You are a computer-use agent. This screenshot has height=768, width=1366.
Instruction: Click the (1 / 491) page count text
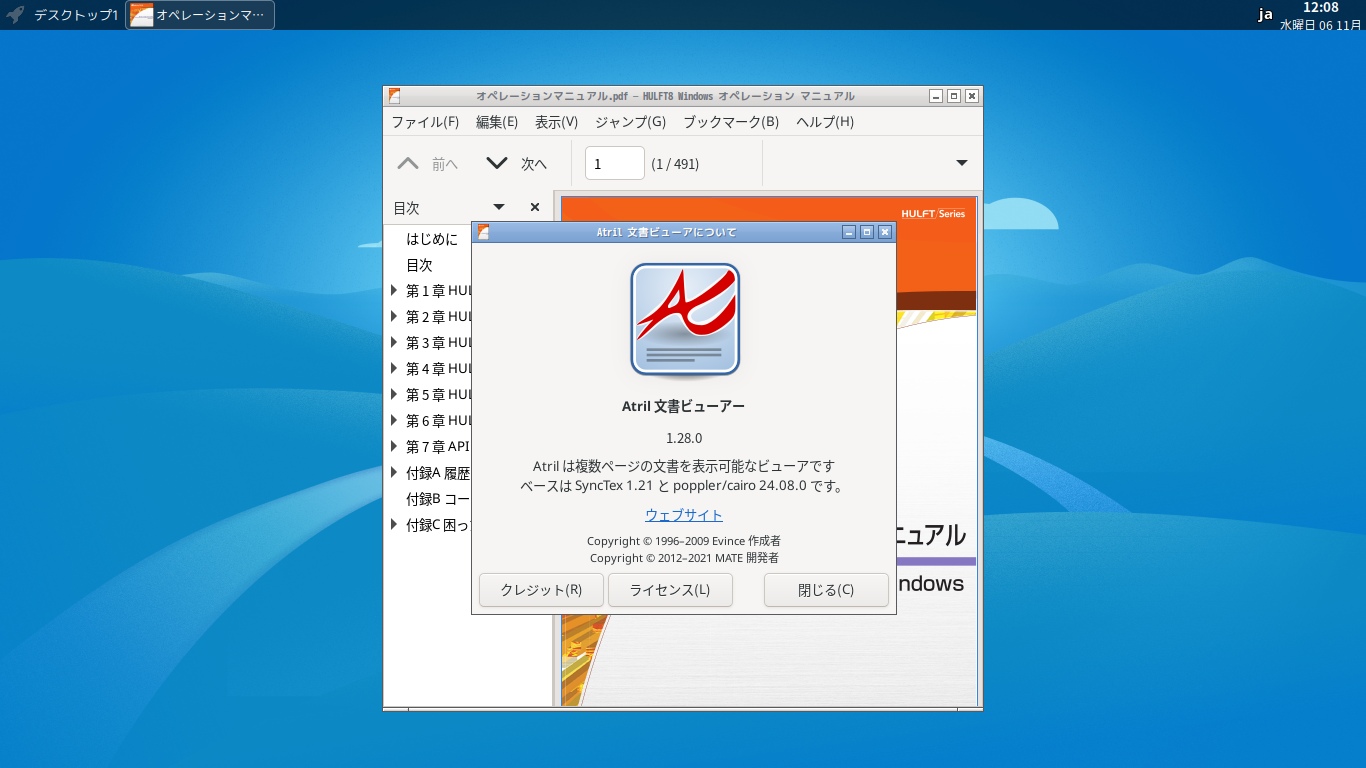coord(675,164)
